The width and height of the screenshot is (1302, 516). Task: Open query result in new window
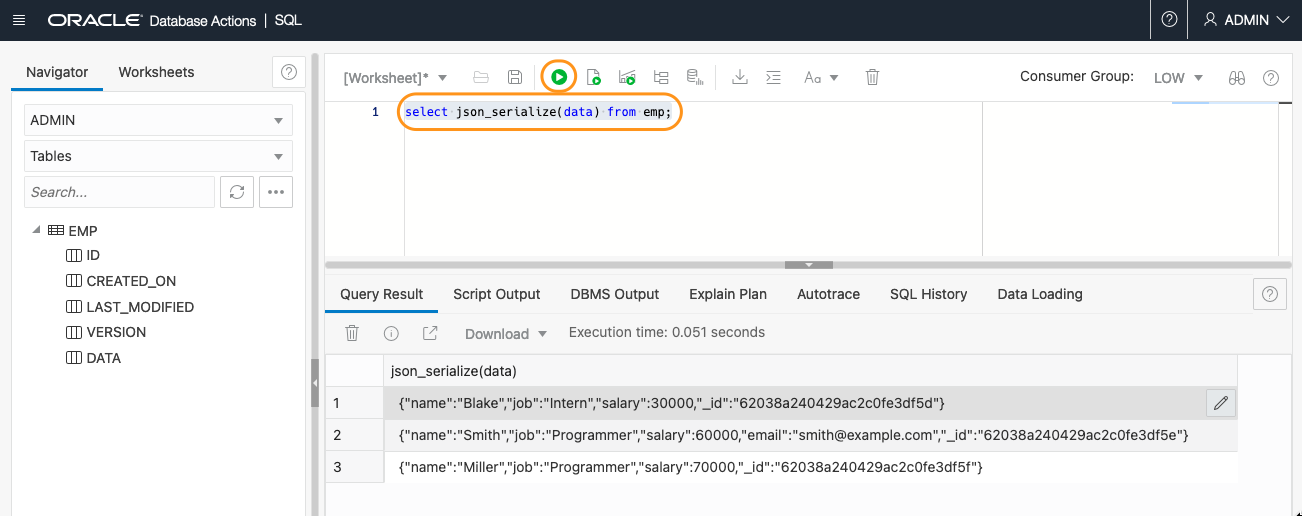click(x=430, y=333)
